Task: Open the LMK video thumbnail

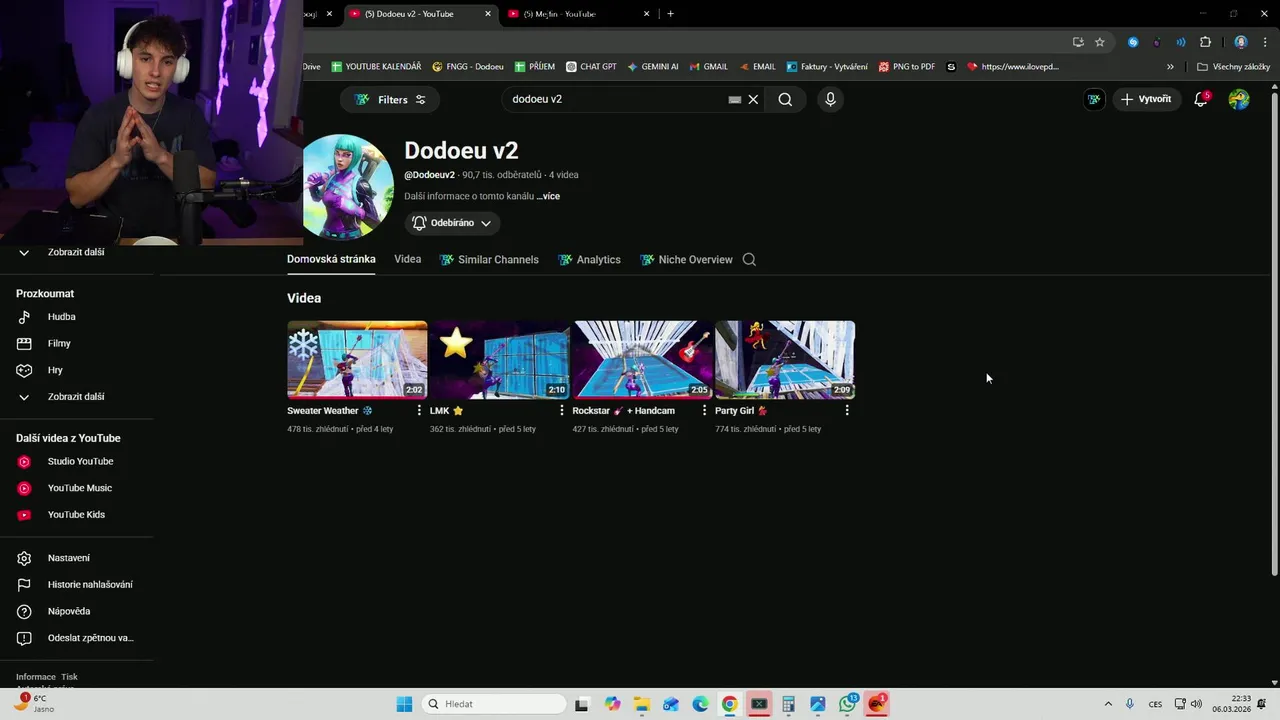Action: [x=500, y=359]
